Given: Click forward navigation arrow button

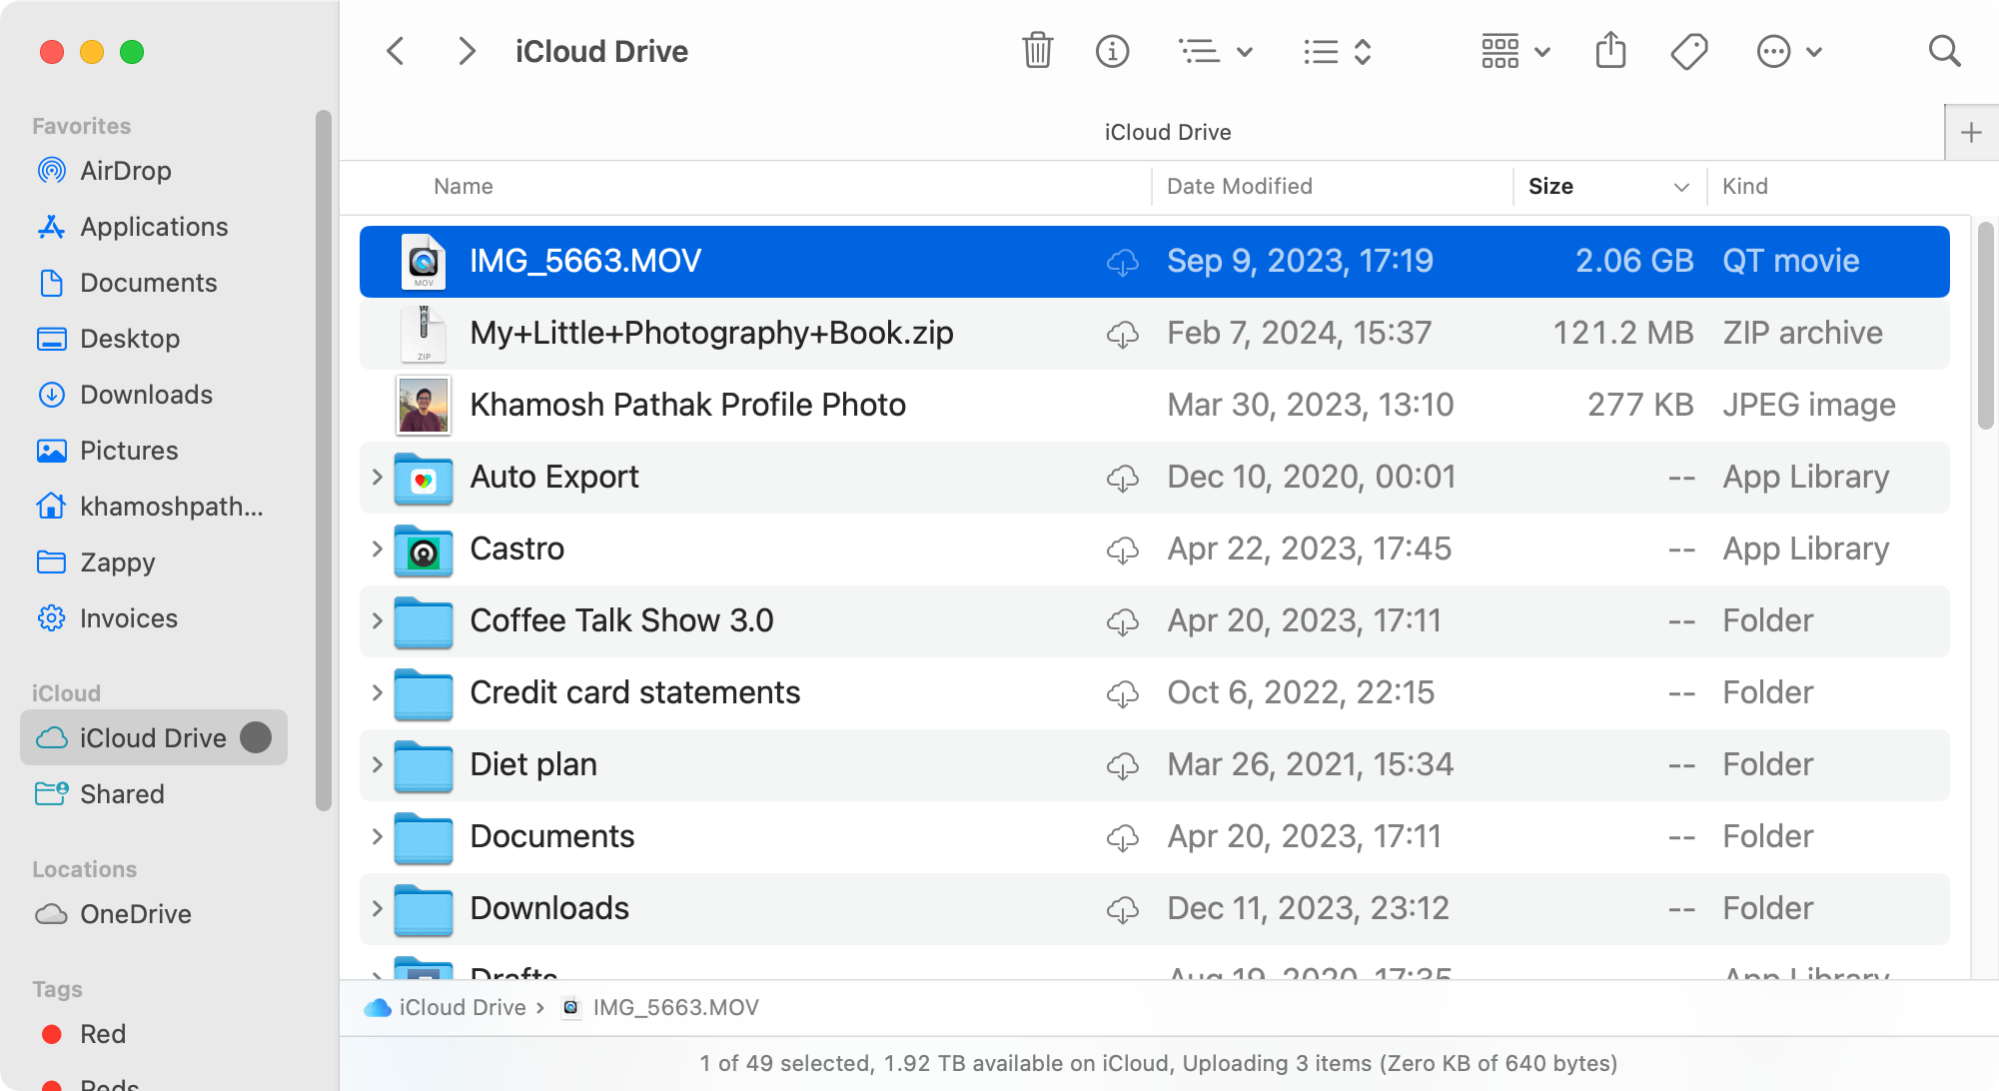Looking at the screenshot, I should click(x=468, y=51).
